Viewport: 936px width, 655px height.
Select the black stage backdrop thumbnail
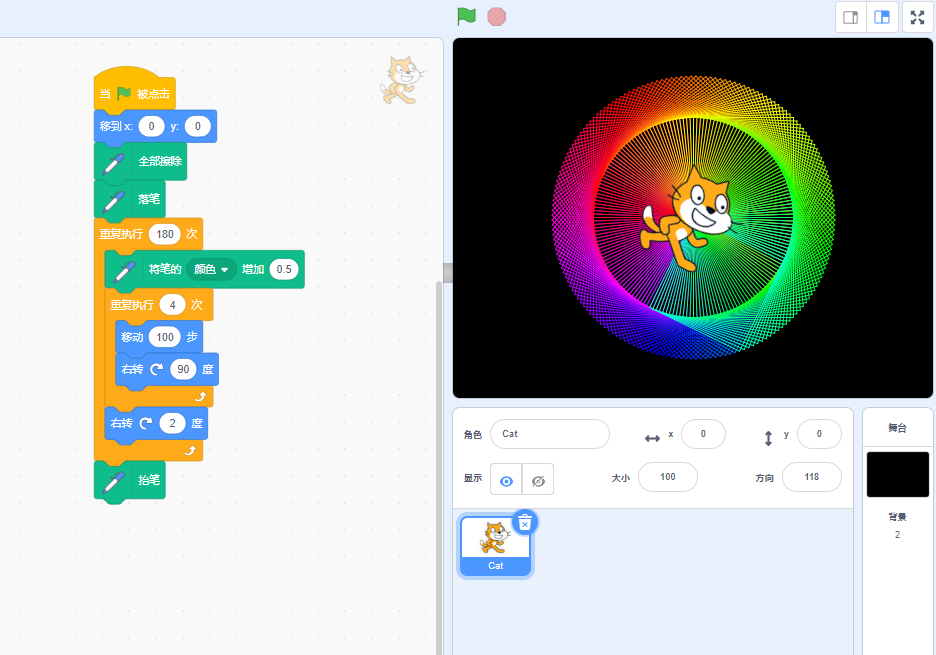tap(898, 474)
